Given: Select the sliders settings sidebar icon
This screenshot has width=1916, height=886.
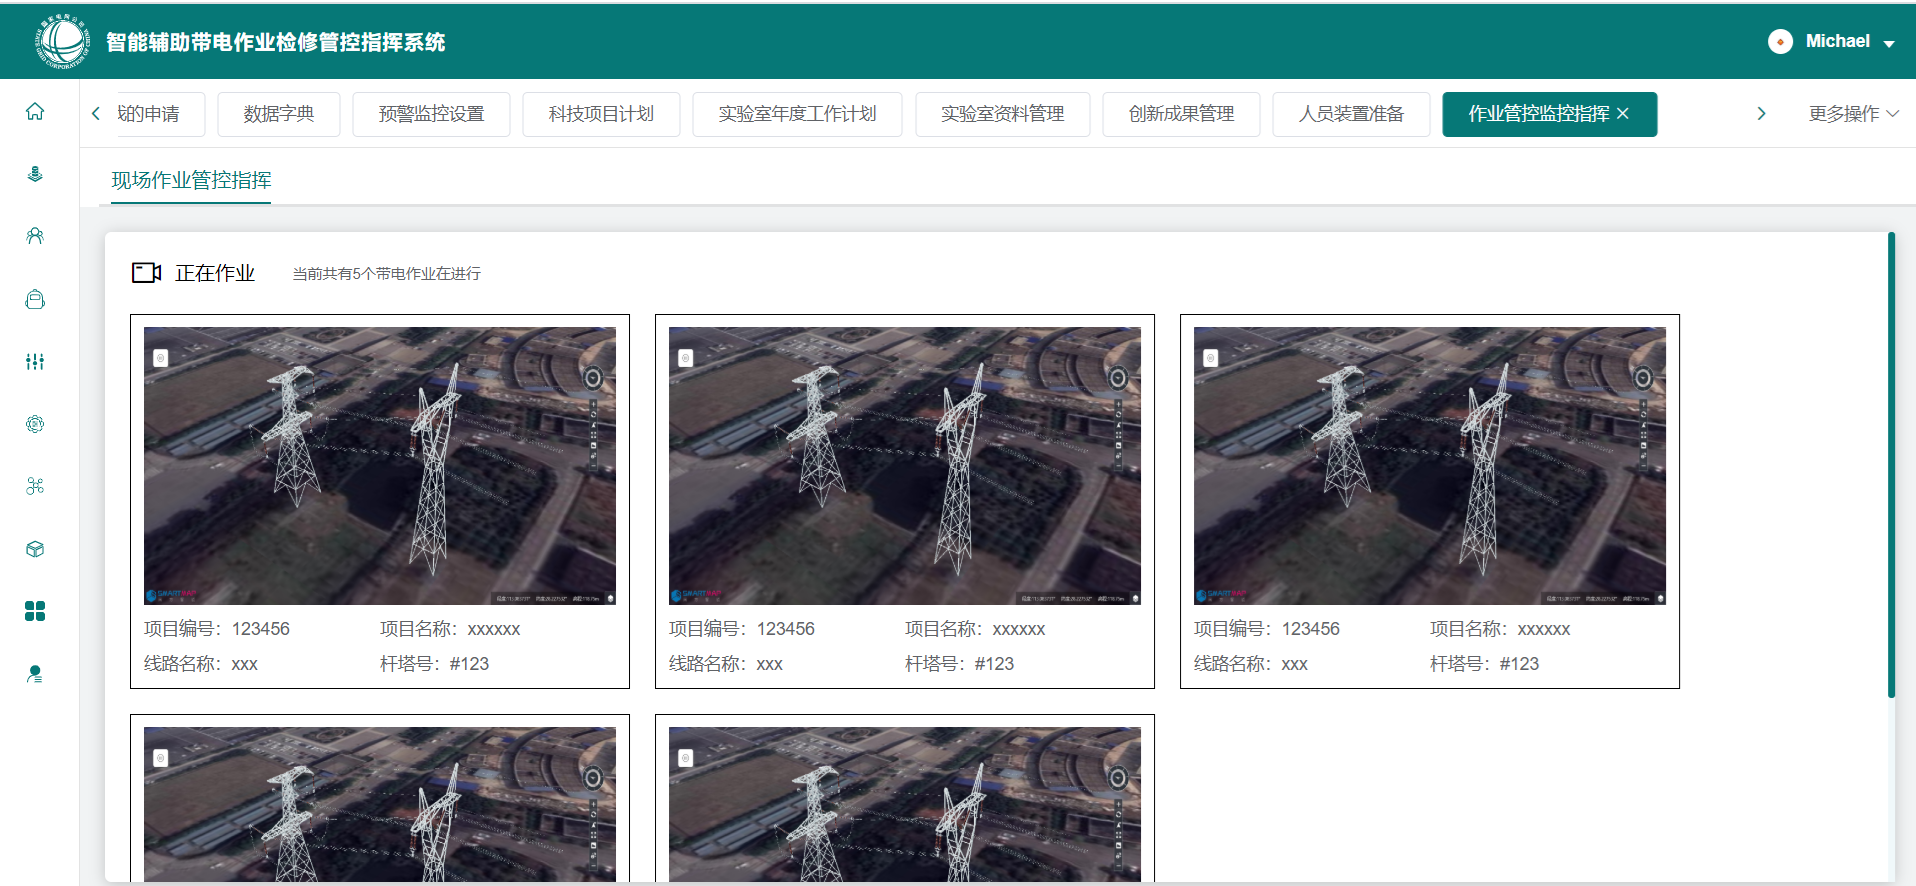Looking at the screenshot, I should 35,361.
